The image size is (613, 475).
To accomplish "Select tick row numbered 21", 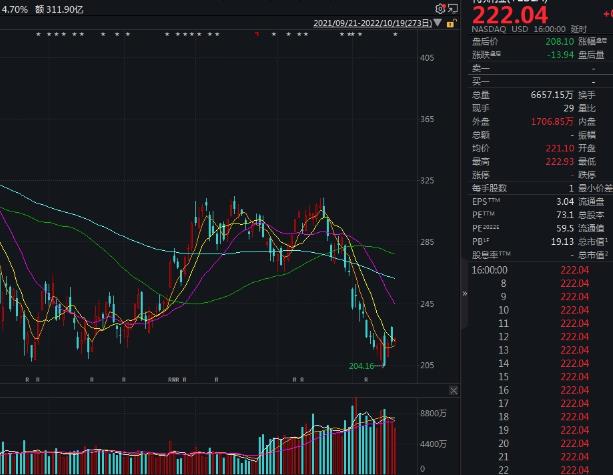I will pyautogui.click(x=540, y=457).
